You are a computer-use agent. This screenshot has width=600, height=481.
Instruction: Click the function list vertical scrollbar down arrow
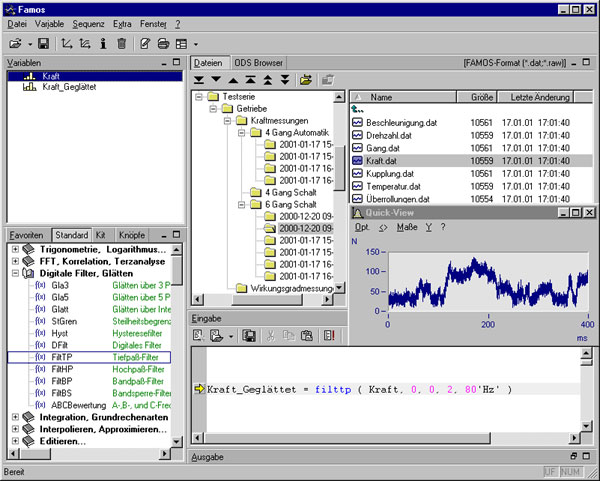point(177,442)
